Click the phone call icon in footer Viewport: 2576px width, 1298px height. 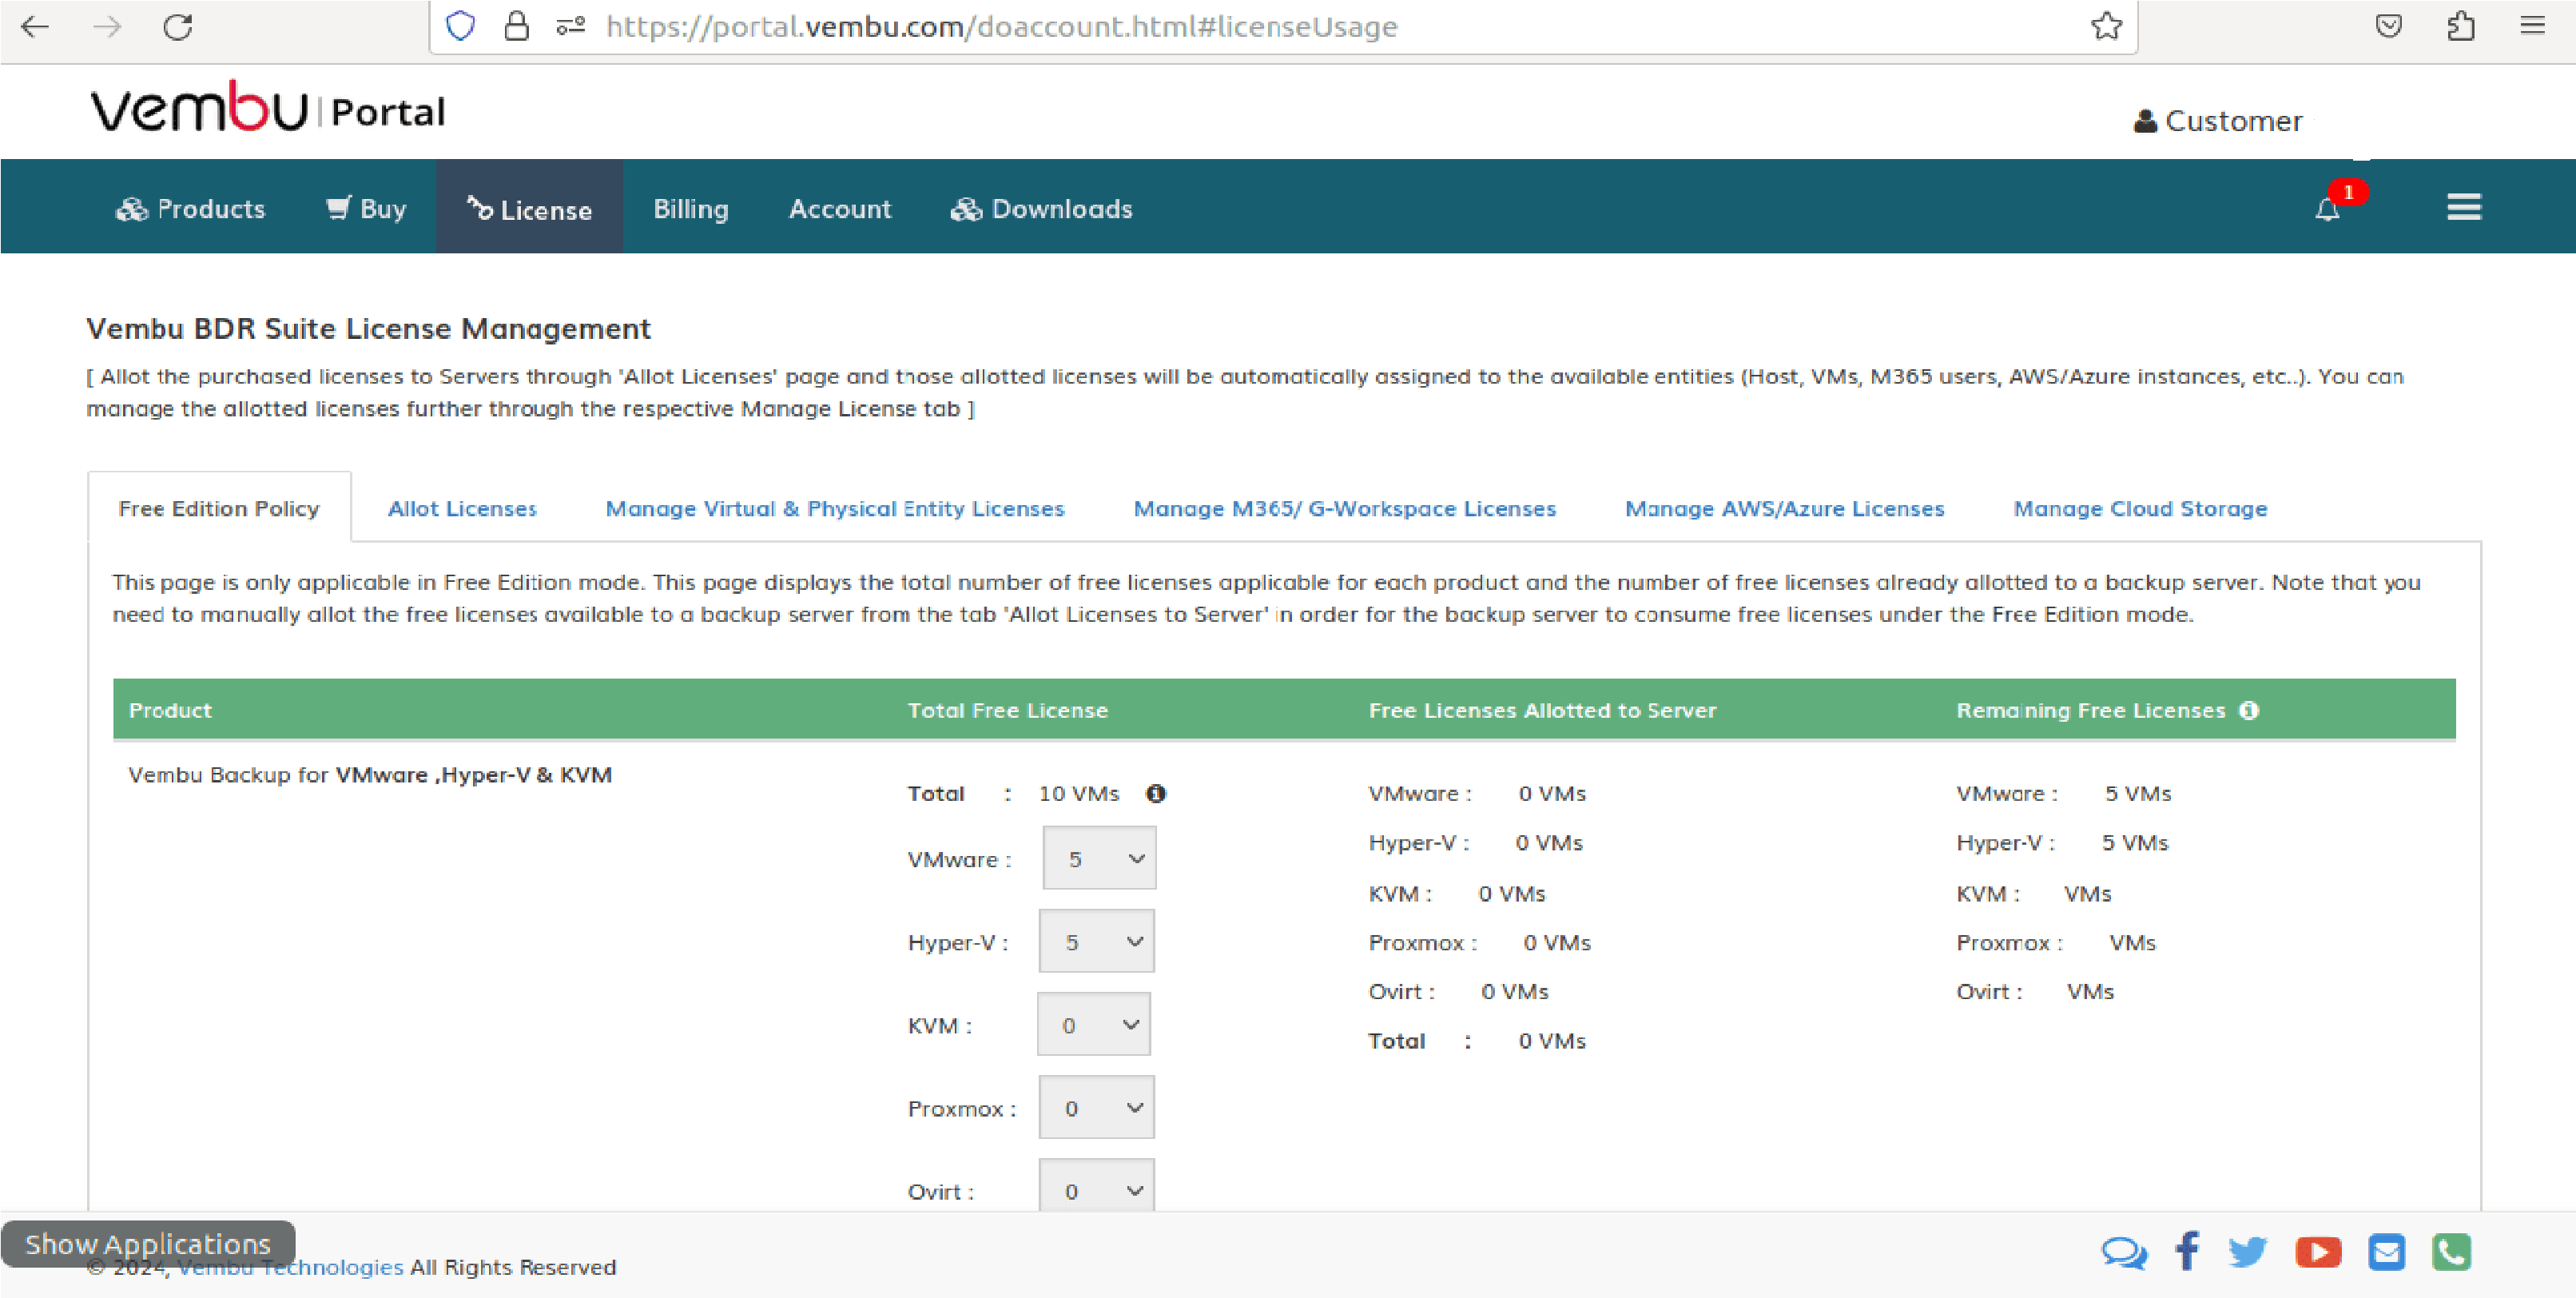2452,1252
